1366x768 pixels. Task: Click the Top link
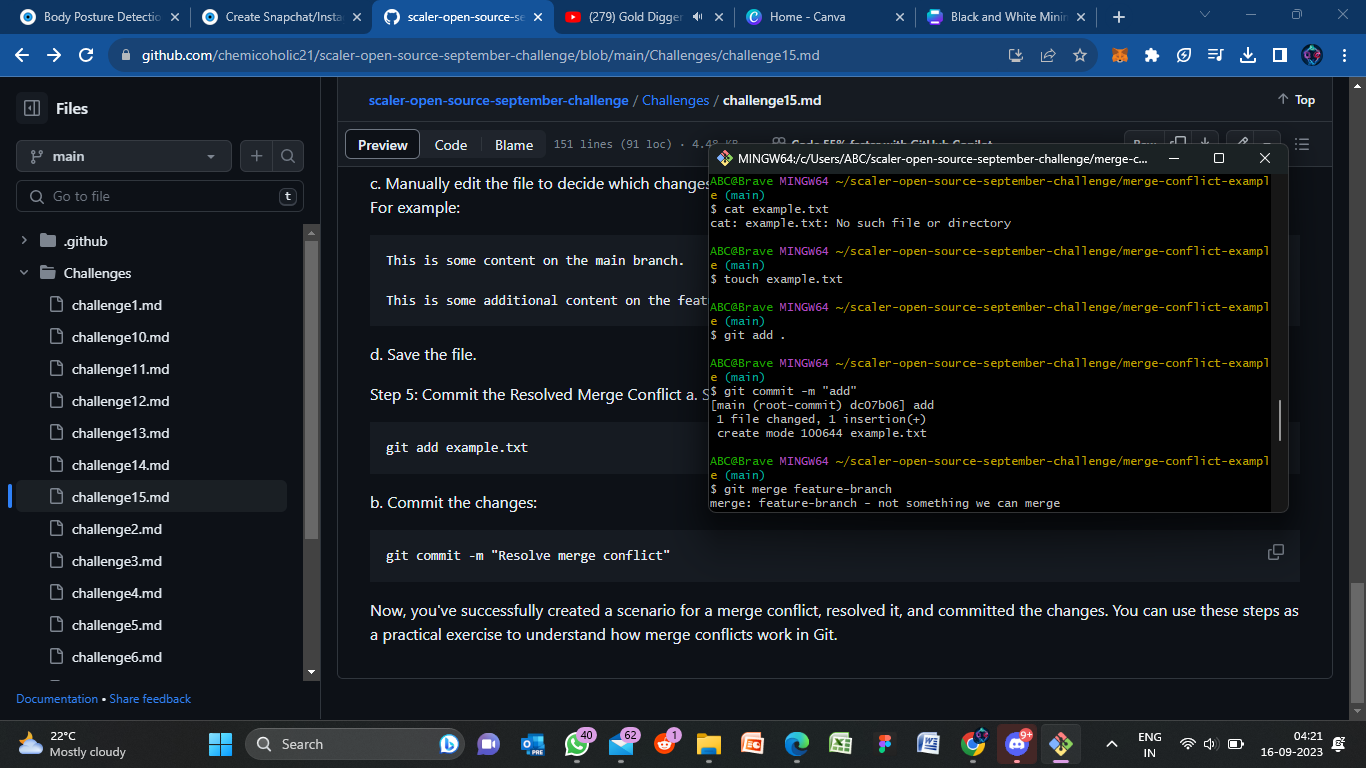(1296, 99)
